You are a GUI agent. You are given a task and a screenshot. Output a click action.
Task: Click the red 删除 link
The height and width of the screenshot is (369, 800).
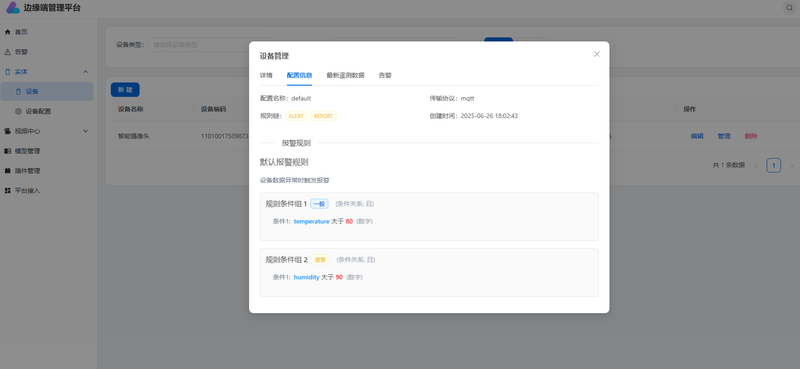[751, 136]
